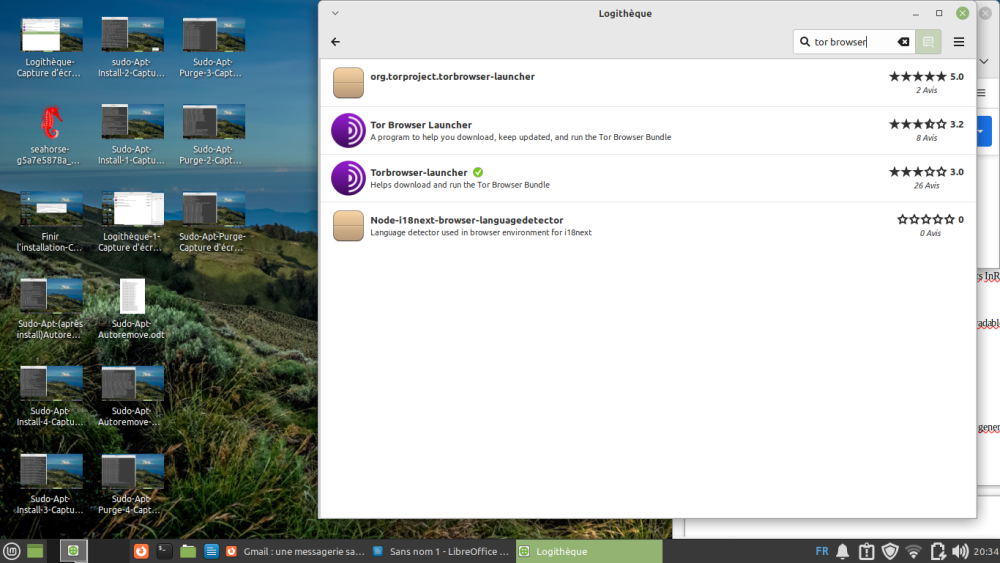
Task: Open the Logithèque hamburger menu
Action: click(x=959, y=42)
